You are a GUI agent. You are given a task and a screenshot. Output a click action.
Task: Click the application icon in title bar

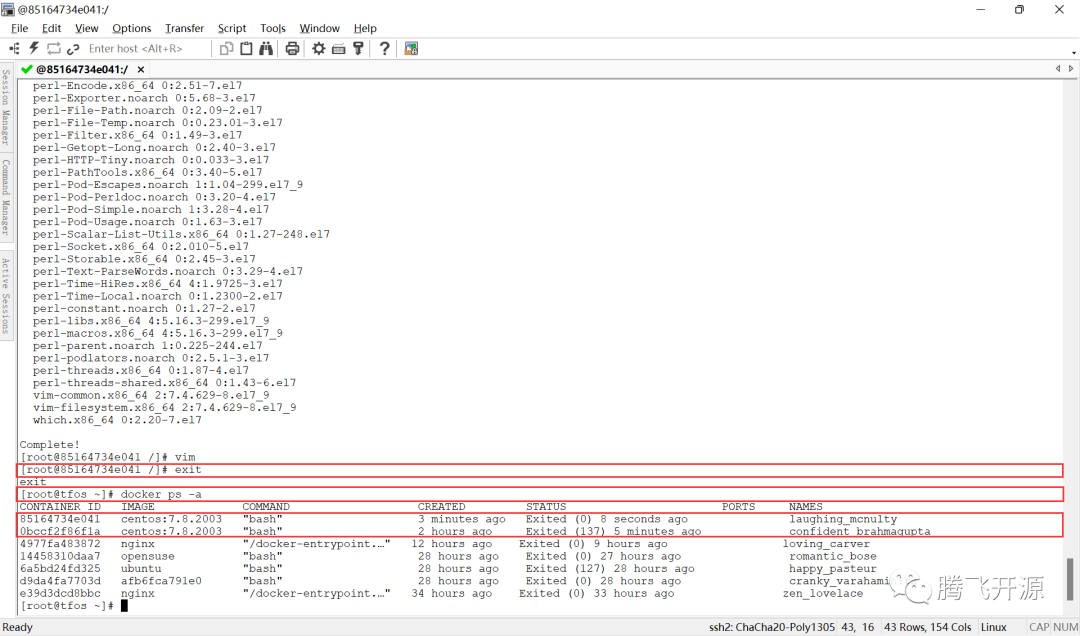pos(8,9)
